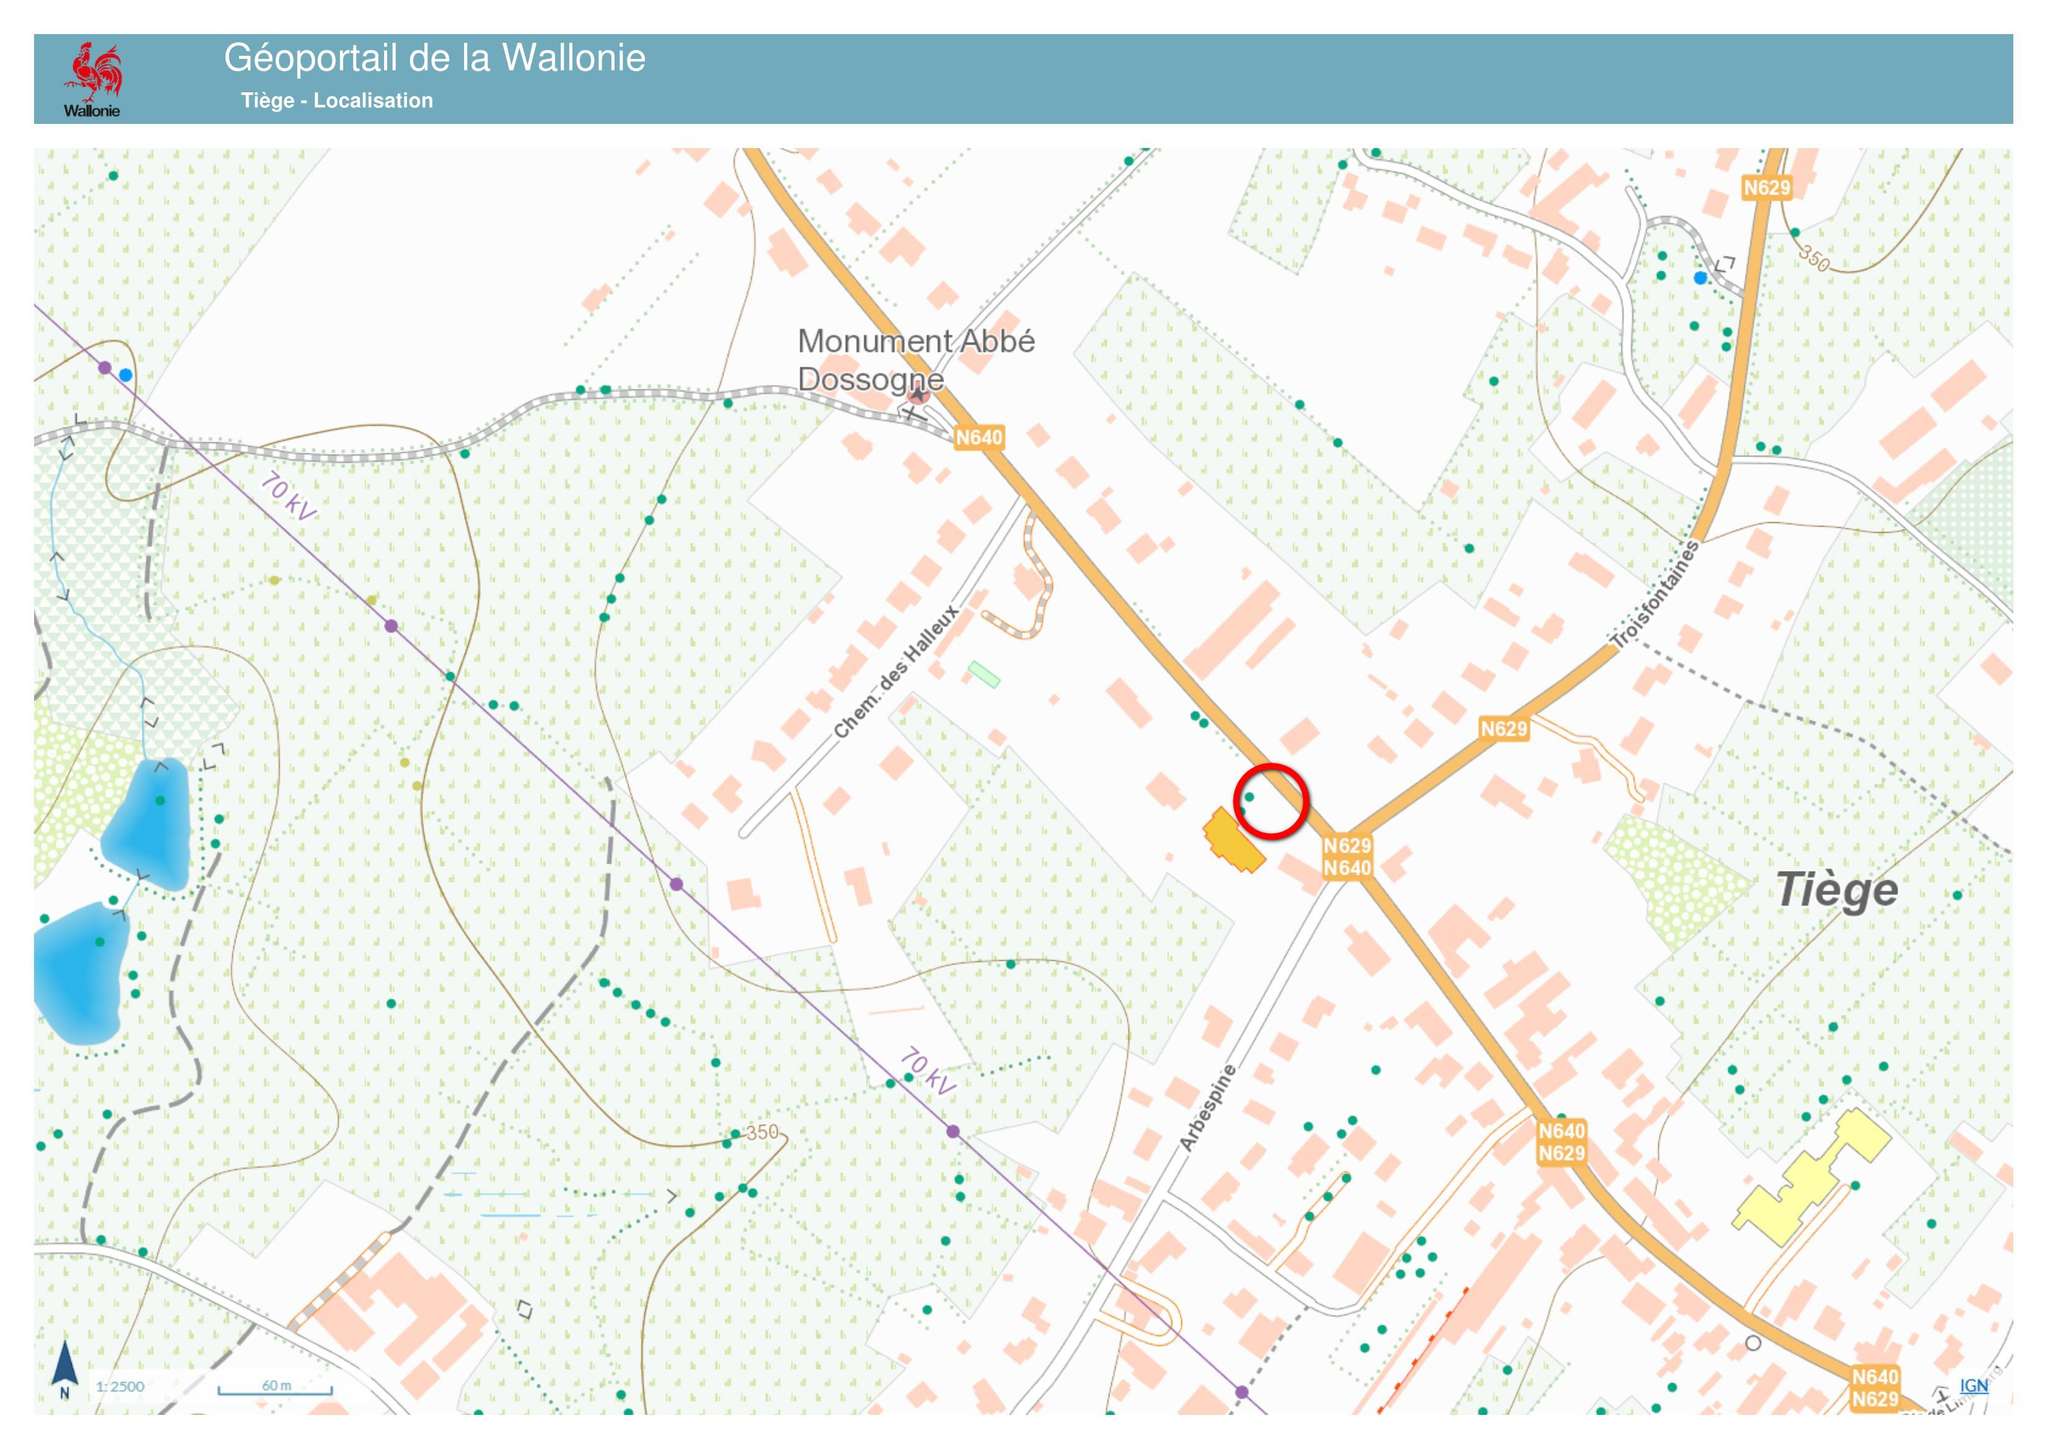Click the blue north arrow icon

[65, 1367]
